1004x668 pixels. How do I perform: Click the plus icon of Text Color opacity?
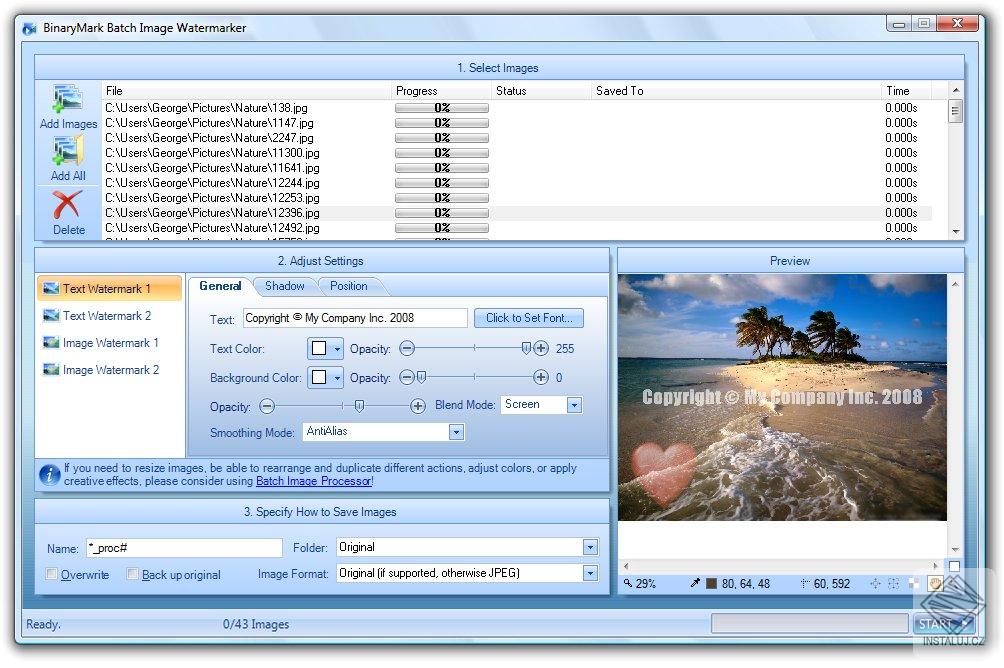tap(541, 348)
